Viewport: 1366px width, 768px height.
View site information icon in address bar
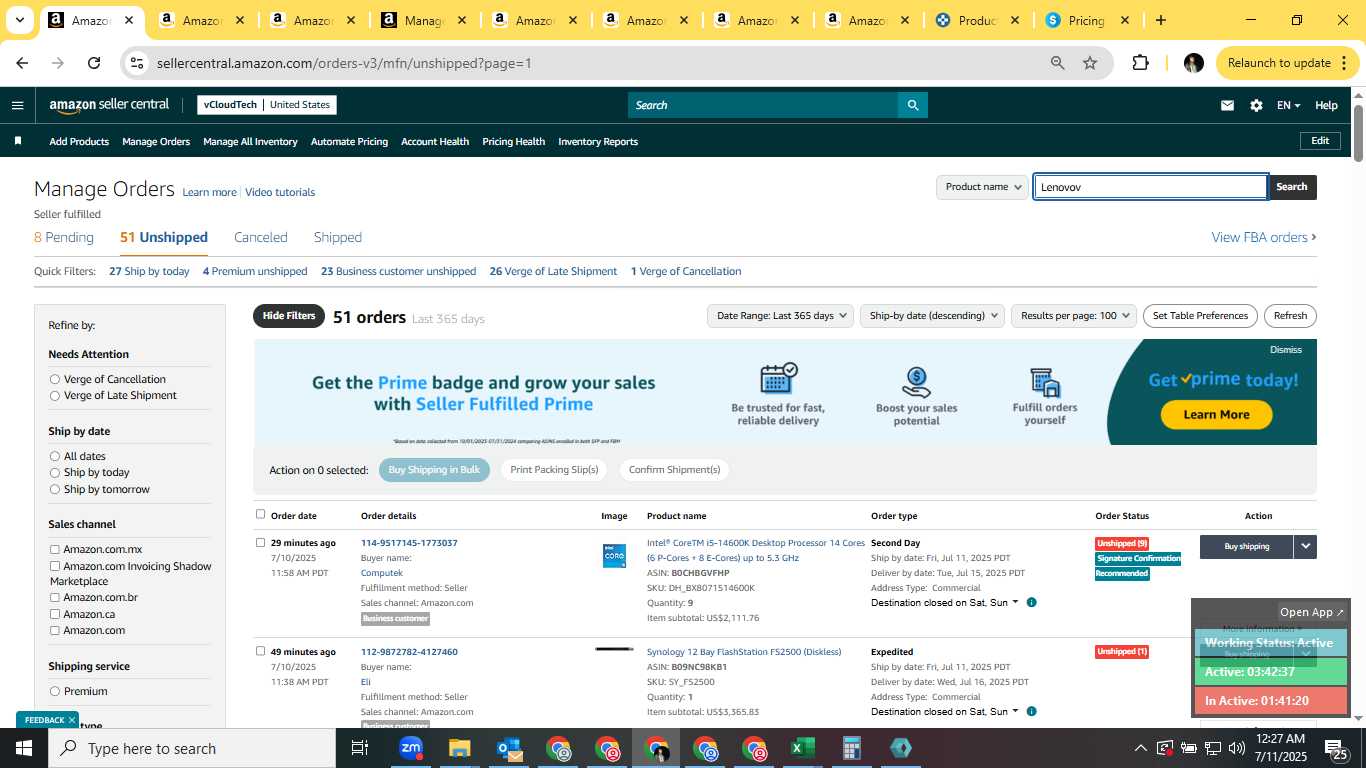137,63
